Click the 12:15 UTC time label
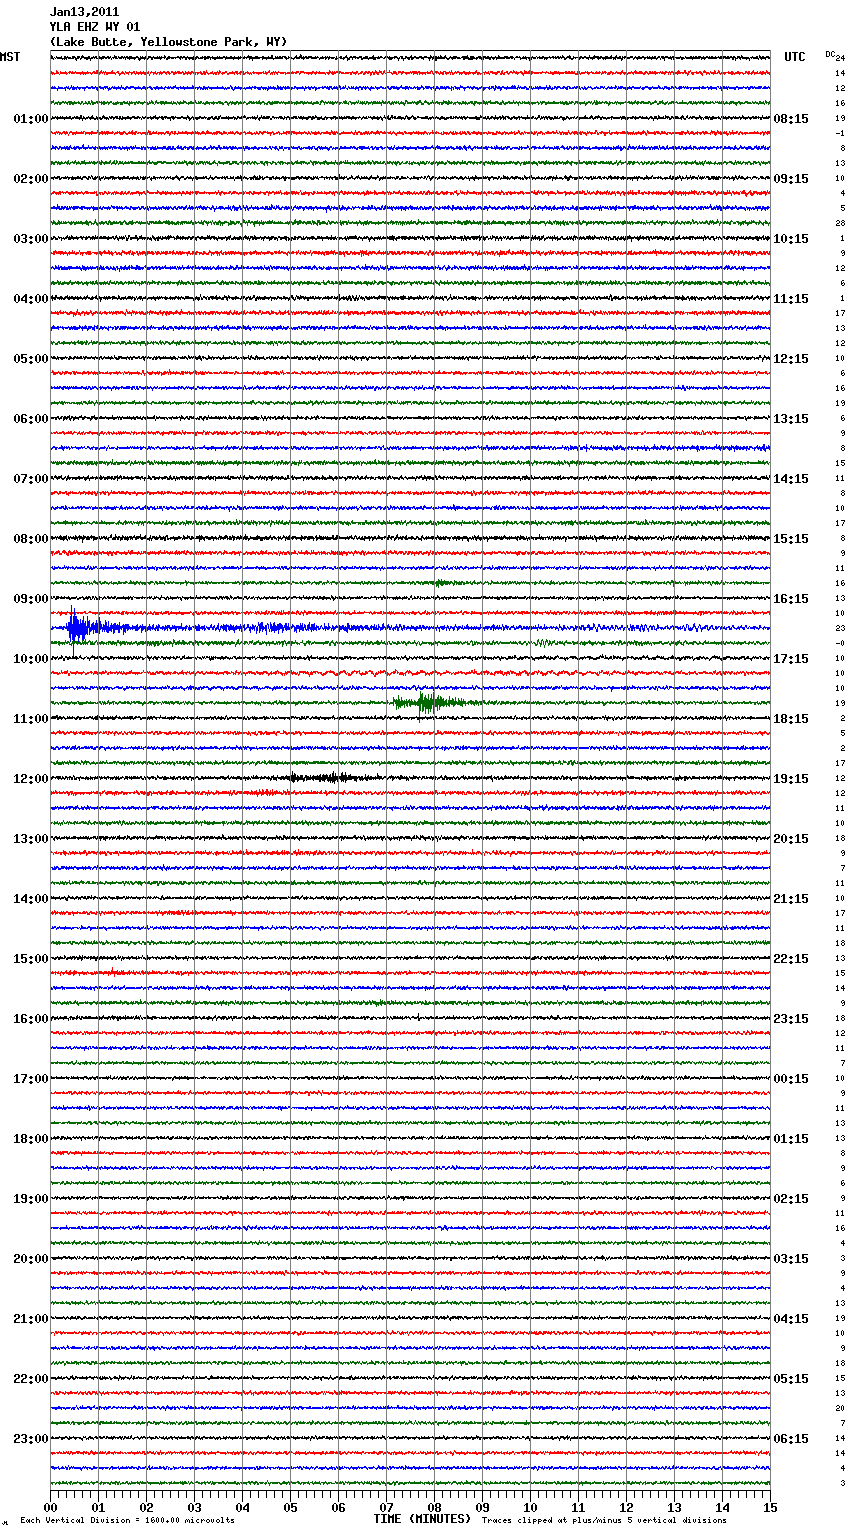 tap(791, 359)
